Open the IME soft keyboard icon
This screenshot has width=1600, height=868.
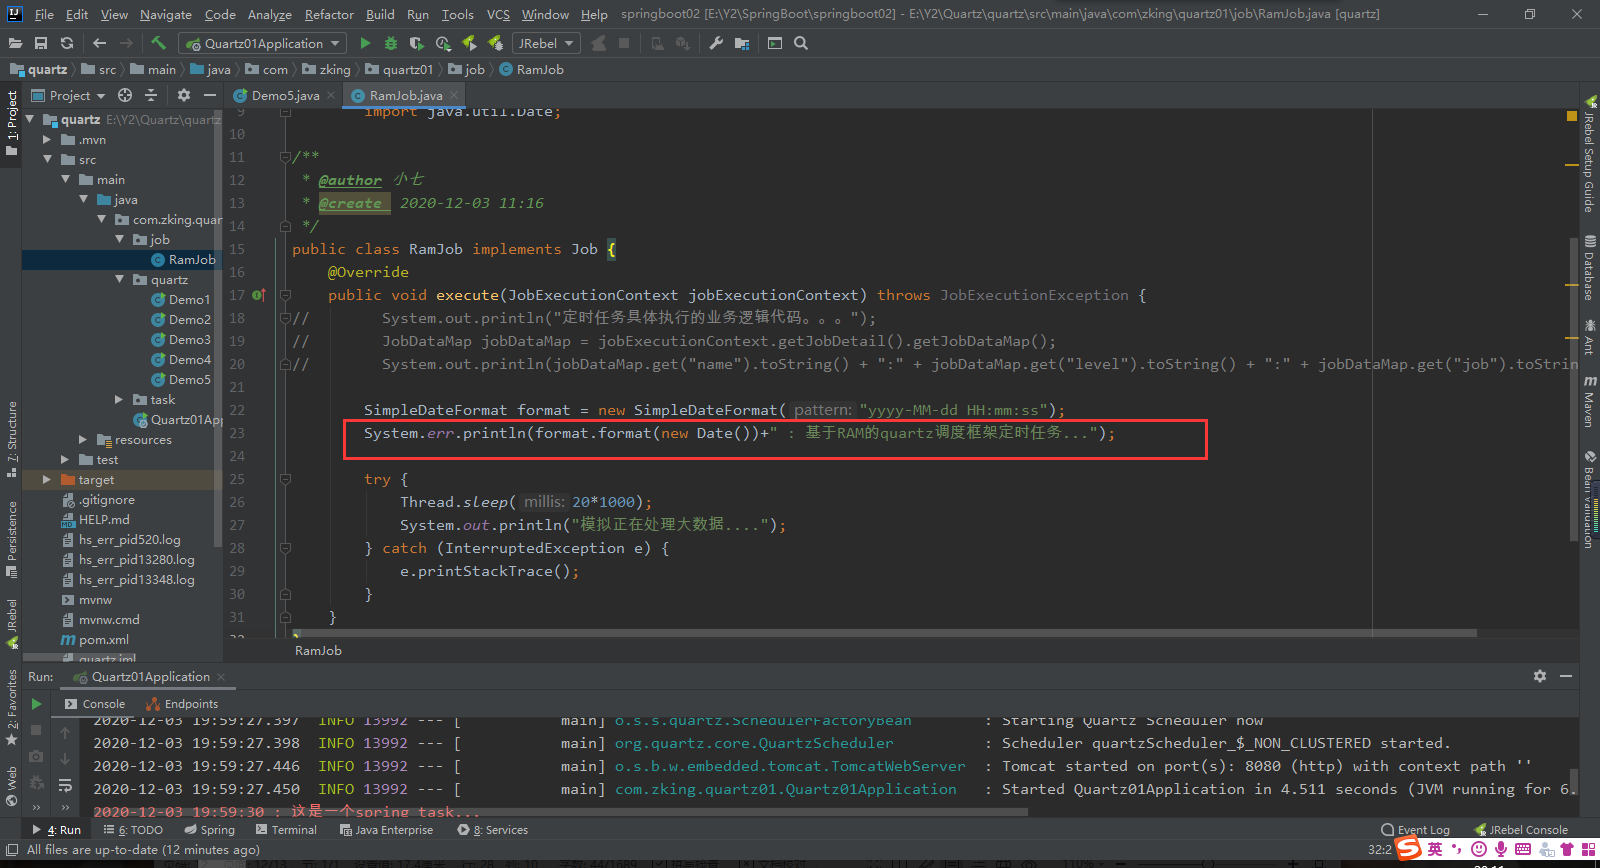coord(1523,849)
